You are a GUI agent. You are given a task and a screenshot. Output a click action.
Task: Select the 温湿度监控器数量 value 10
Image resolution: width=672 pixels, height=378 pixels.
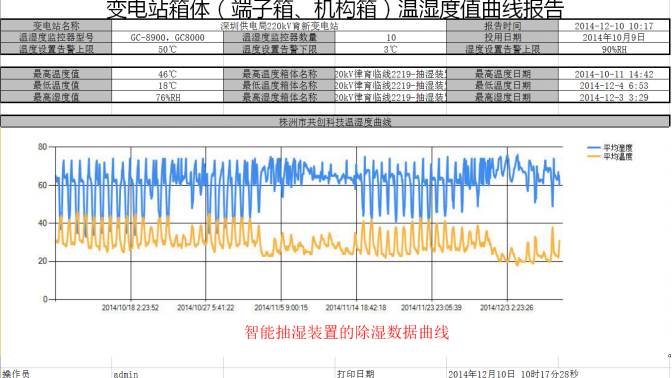(390, 37)
